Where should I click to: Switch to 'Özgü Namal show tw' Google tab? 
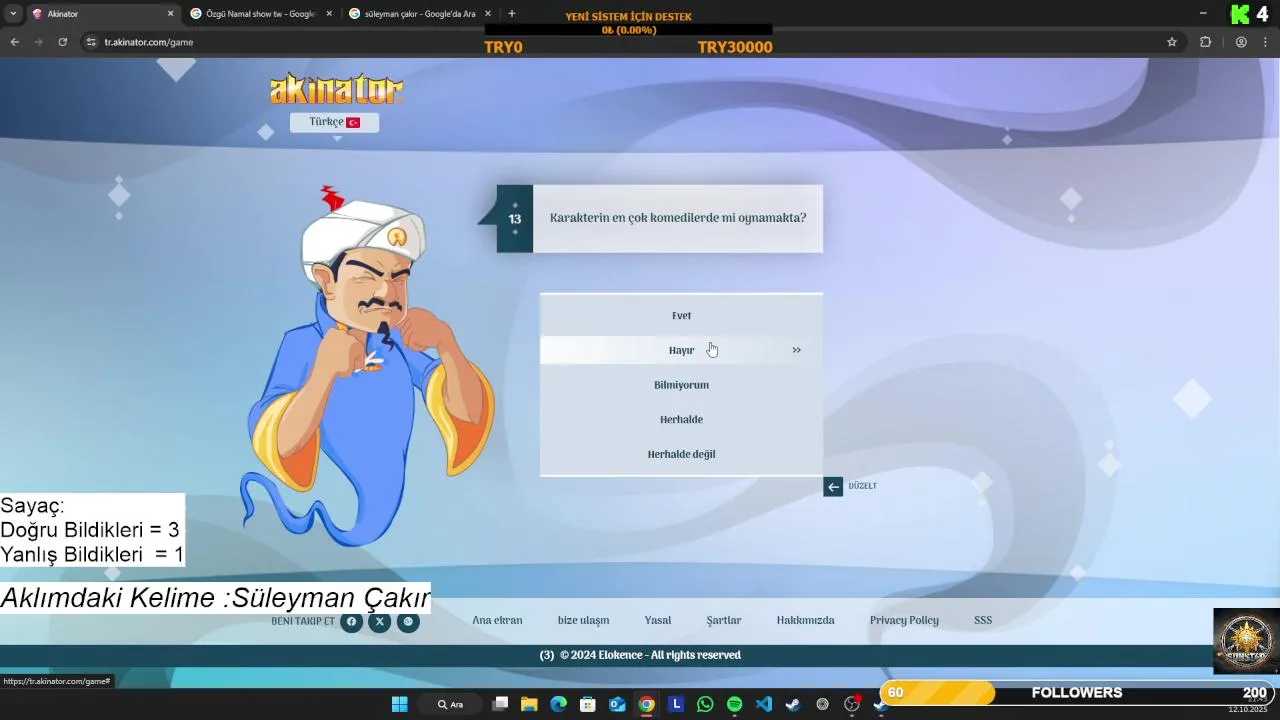tap(260, 14)
